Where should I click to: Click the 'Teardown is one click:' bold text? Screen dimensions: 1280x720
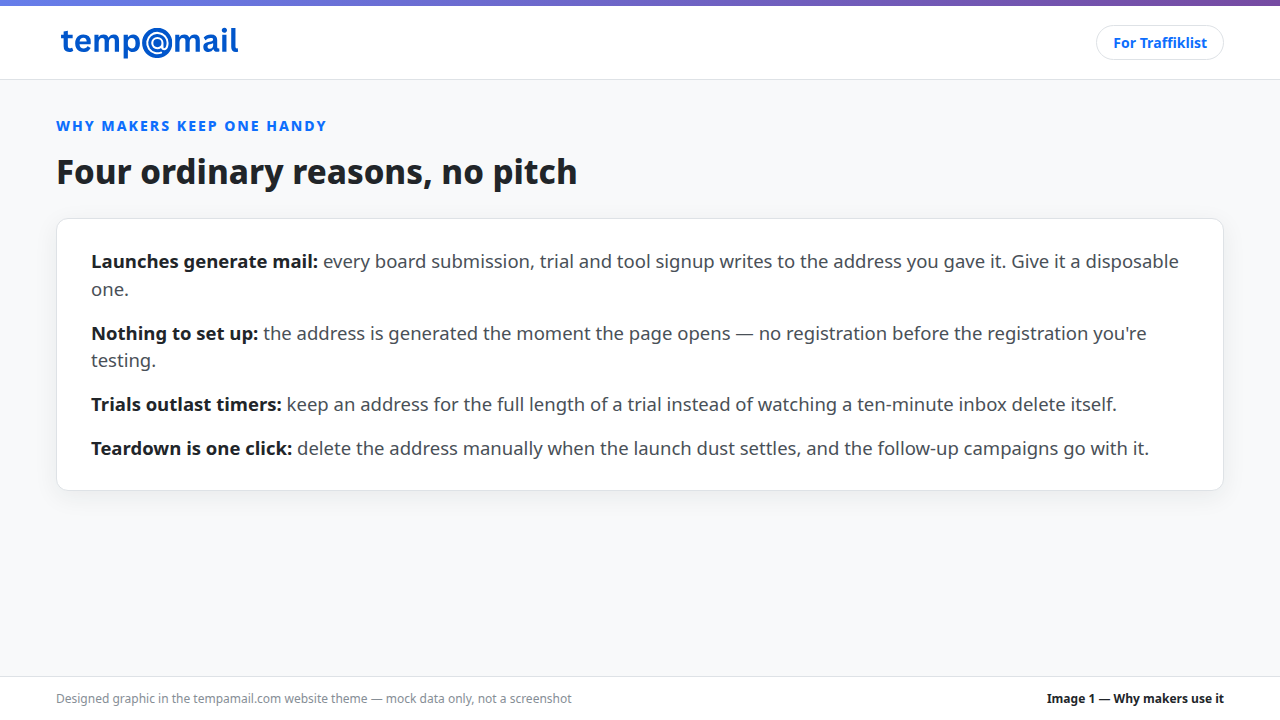point(192,449)
